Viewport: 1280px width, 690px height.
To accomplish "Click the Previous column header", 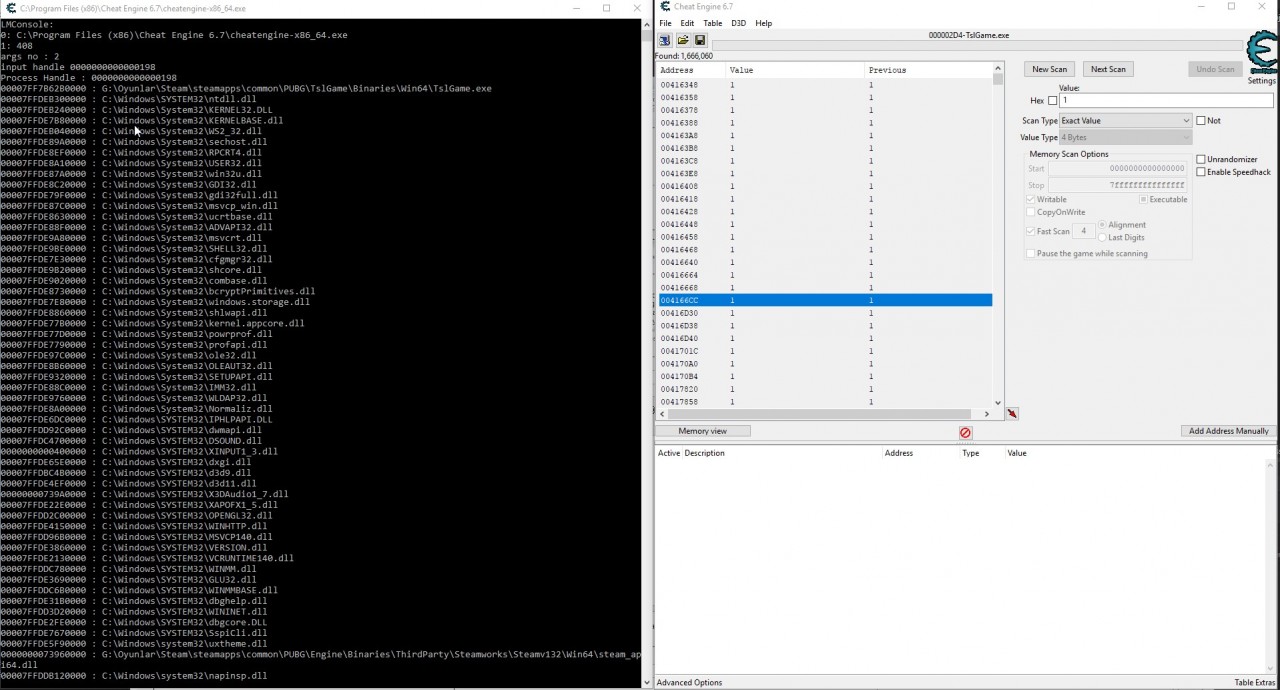I will [x=928, y=70].
